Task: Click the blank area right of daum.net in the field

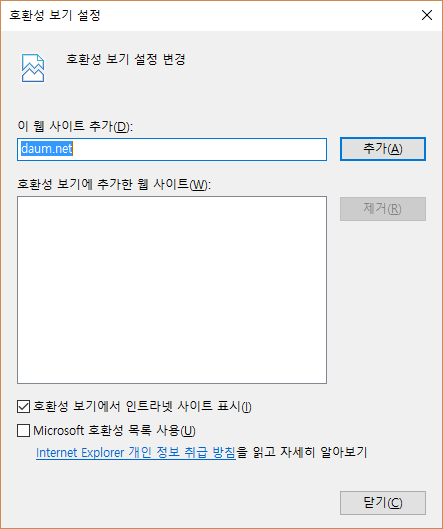Action: 199,149
